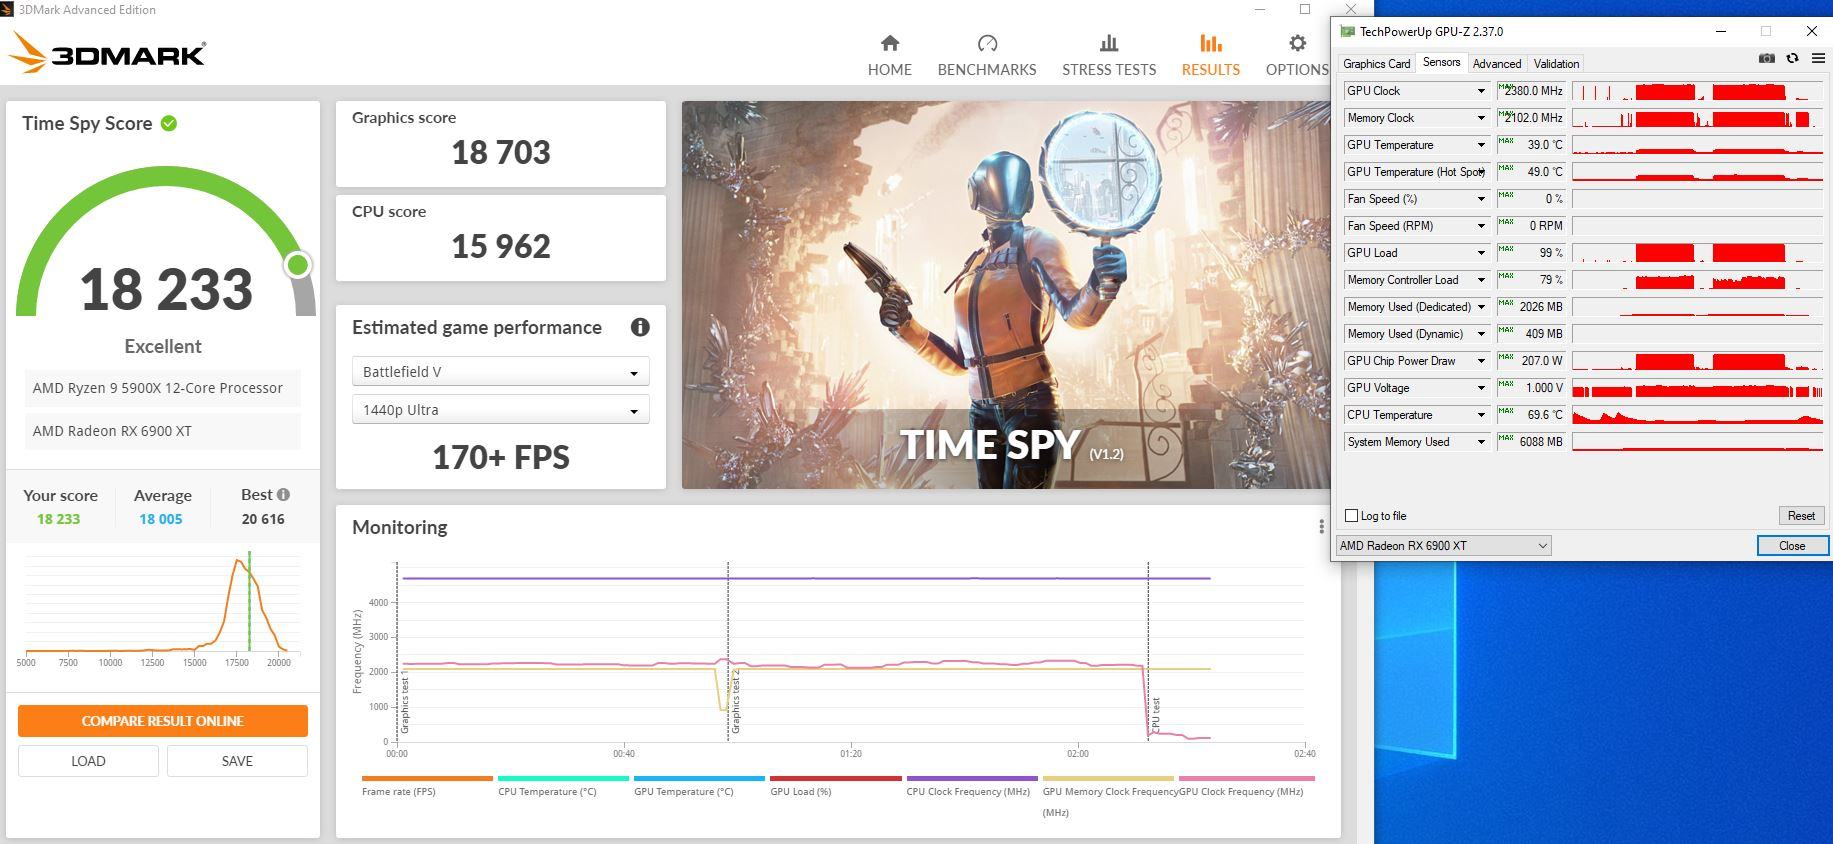Toggle CPU Clock Frequency legend series

pyautogui.click(x=971, y=785)
